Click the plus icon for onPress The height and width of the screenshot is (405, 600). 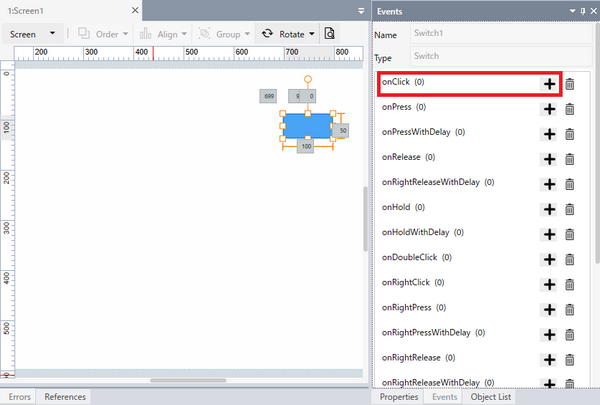click(549, 108)
